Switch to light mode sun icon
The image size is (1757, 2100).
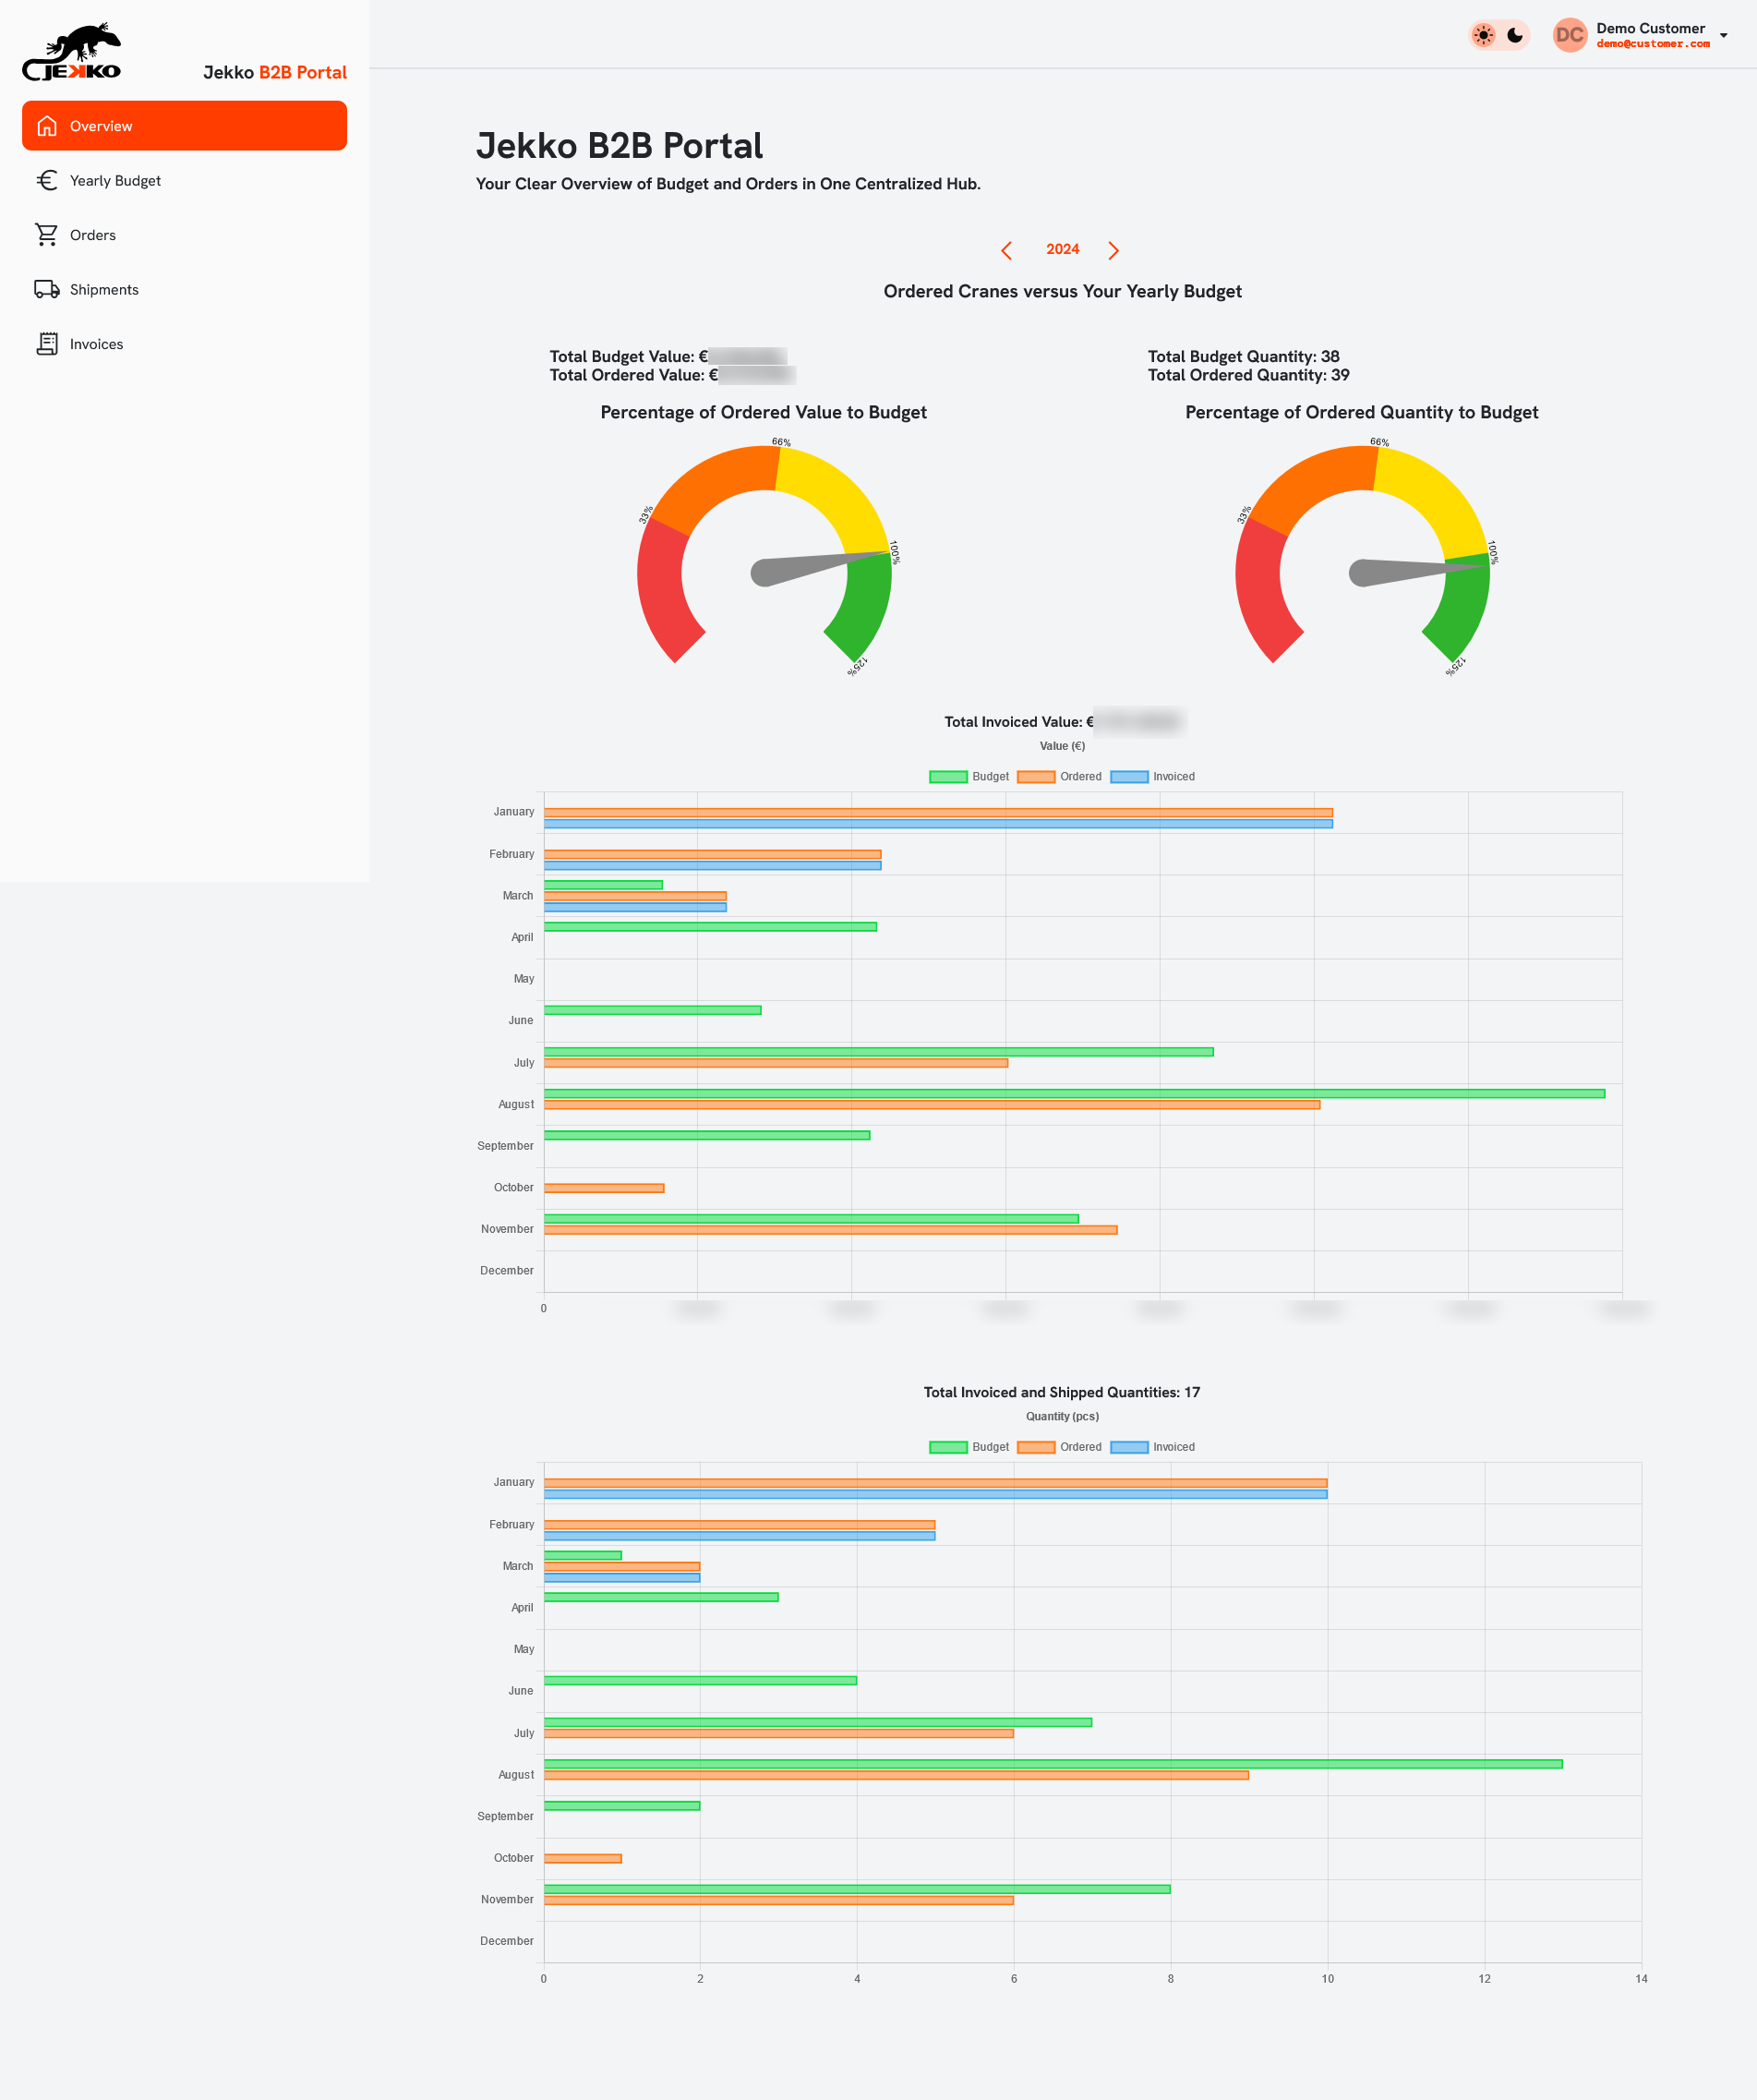tap(1484, 35)
